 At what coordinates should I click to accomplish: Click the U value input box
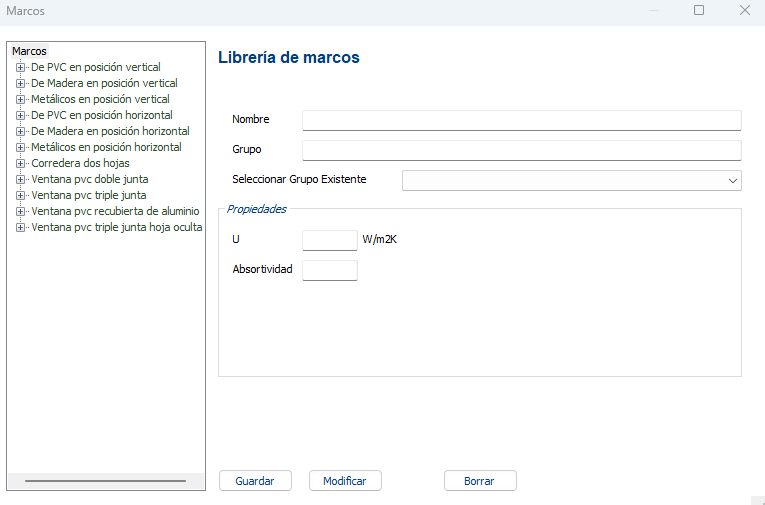(x=329, y=240)
